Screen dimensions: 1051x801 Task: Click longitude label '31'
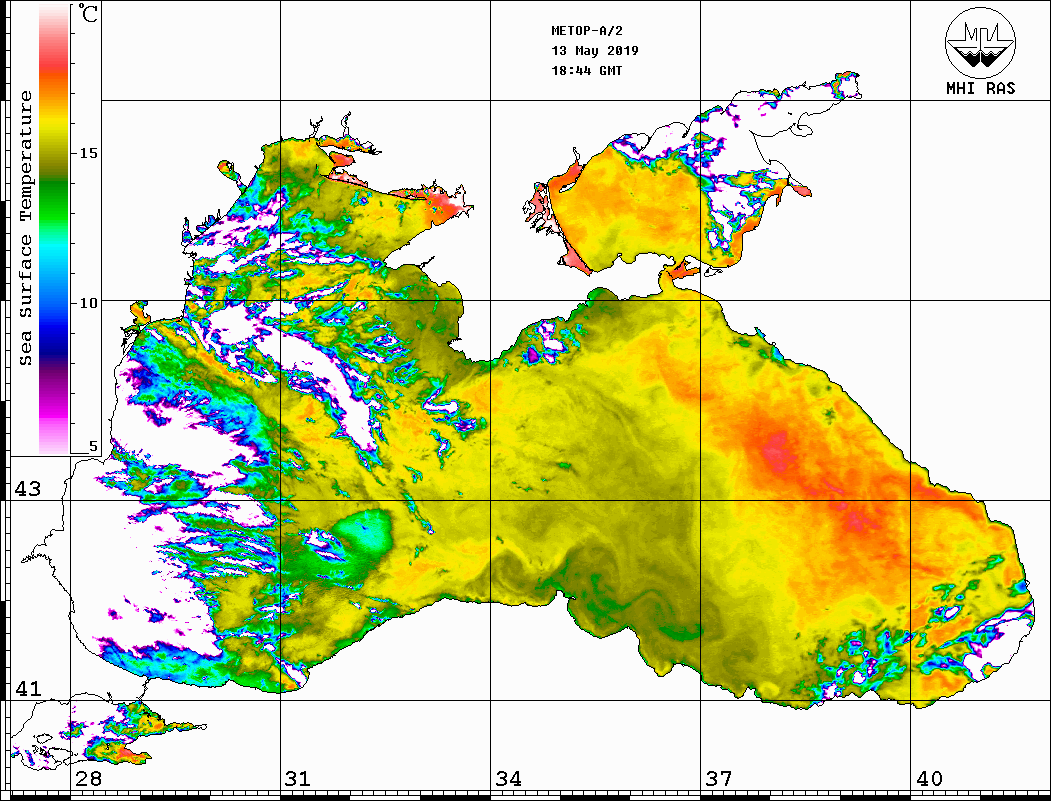coord(298,778)
